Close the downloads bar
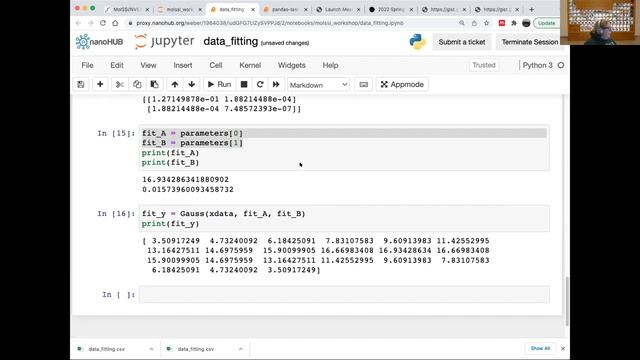The height and width of the screenshot is (360, 640). 563,349
